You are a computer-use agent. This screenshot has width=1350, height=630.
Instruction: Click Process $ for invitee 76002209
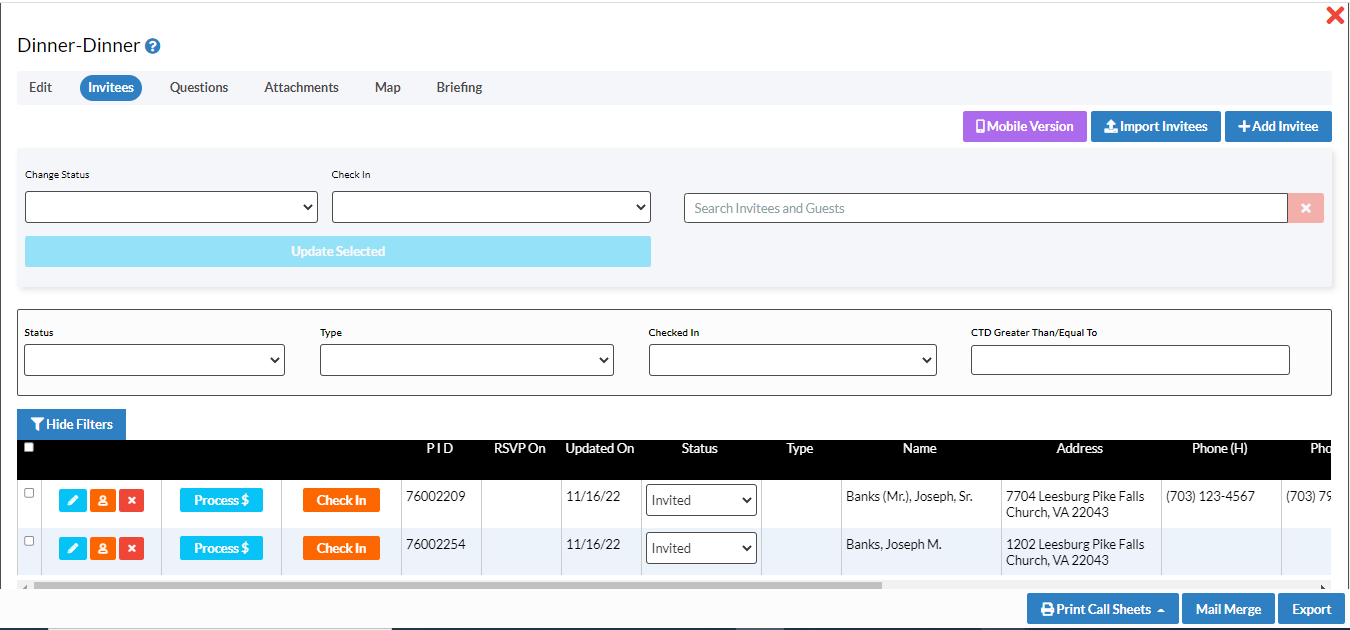pos(221,500)
